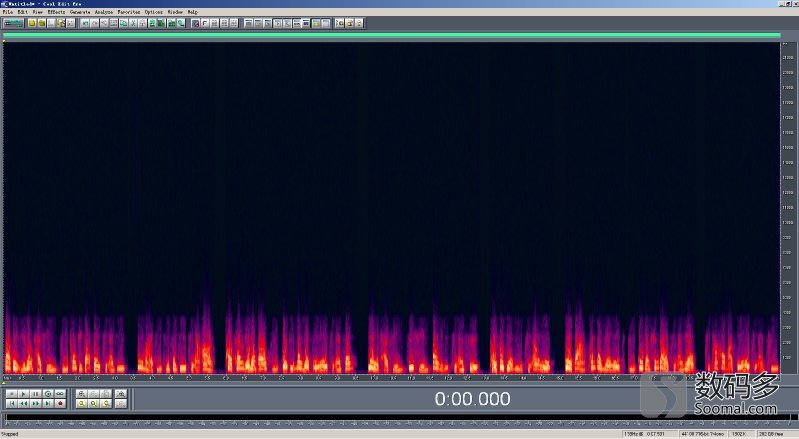Click the Zoom Out Full icon

point(106,394)
